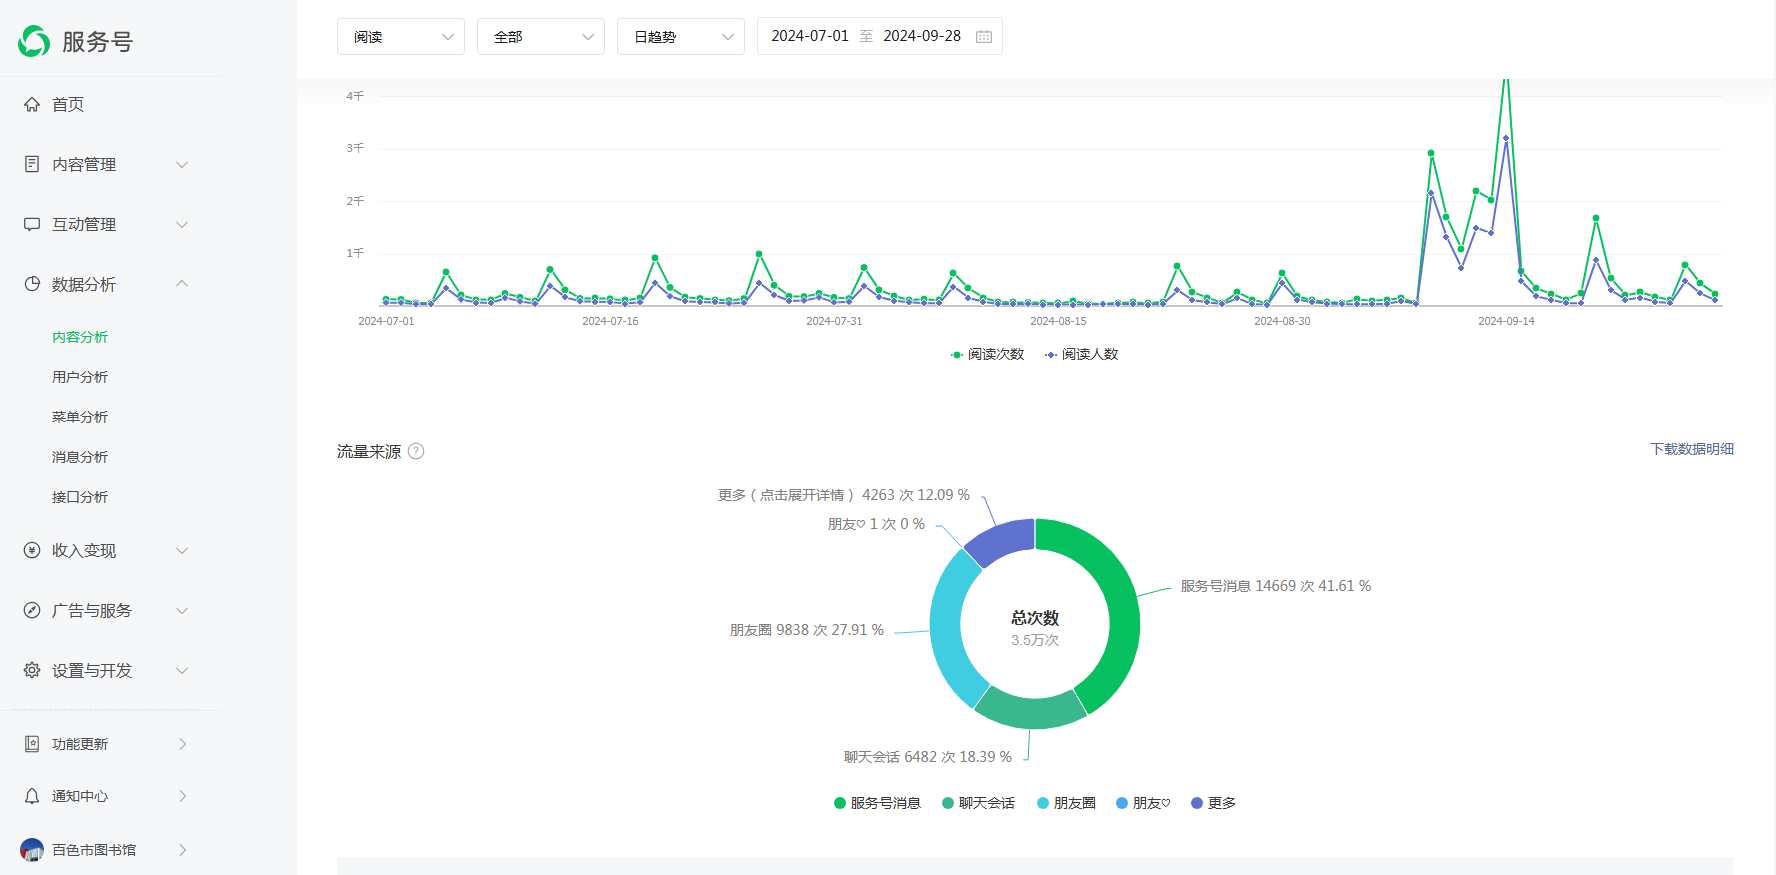This screenshot has width=1776, height=875.
Task: Expand 收入变现 menu chevron
Action: (182, 550)
